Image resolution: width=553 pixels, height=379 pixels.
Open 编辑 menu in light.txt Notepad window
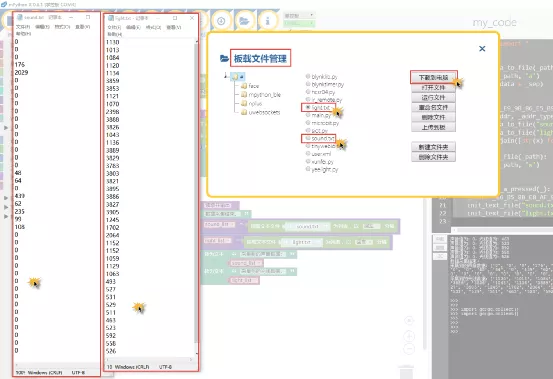point(133,27)
